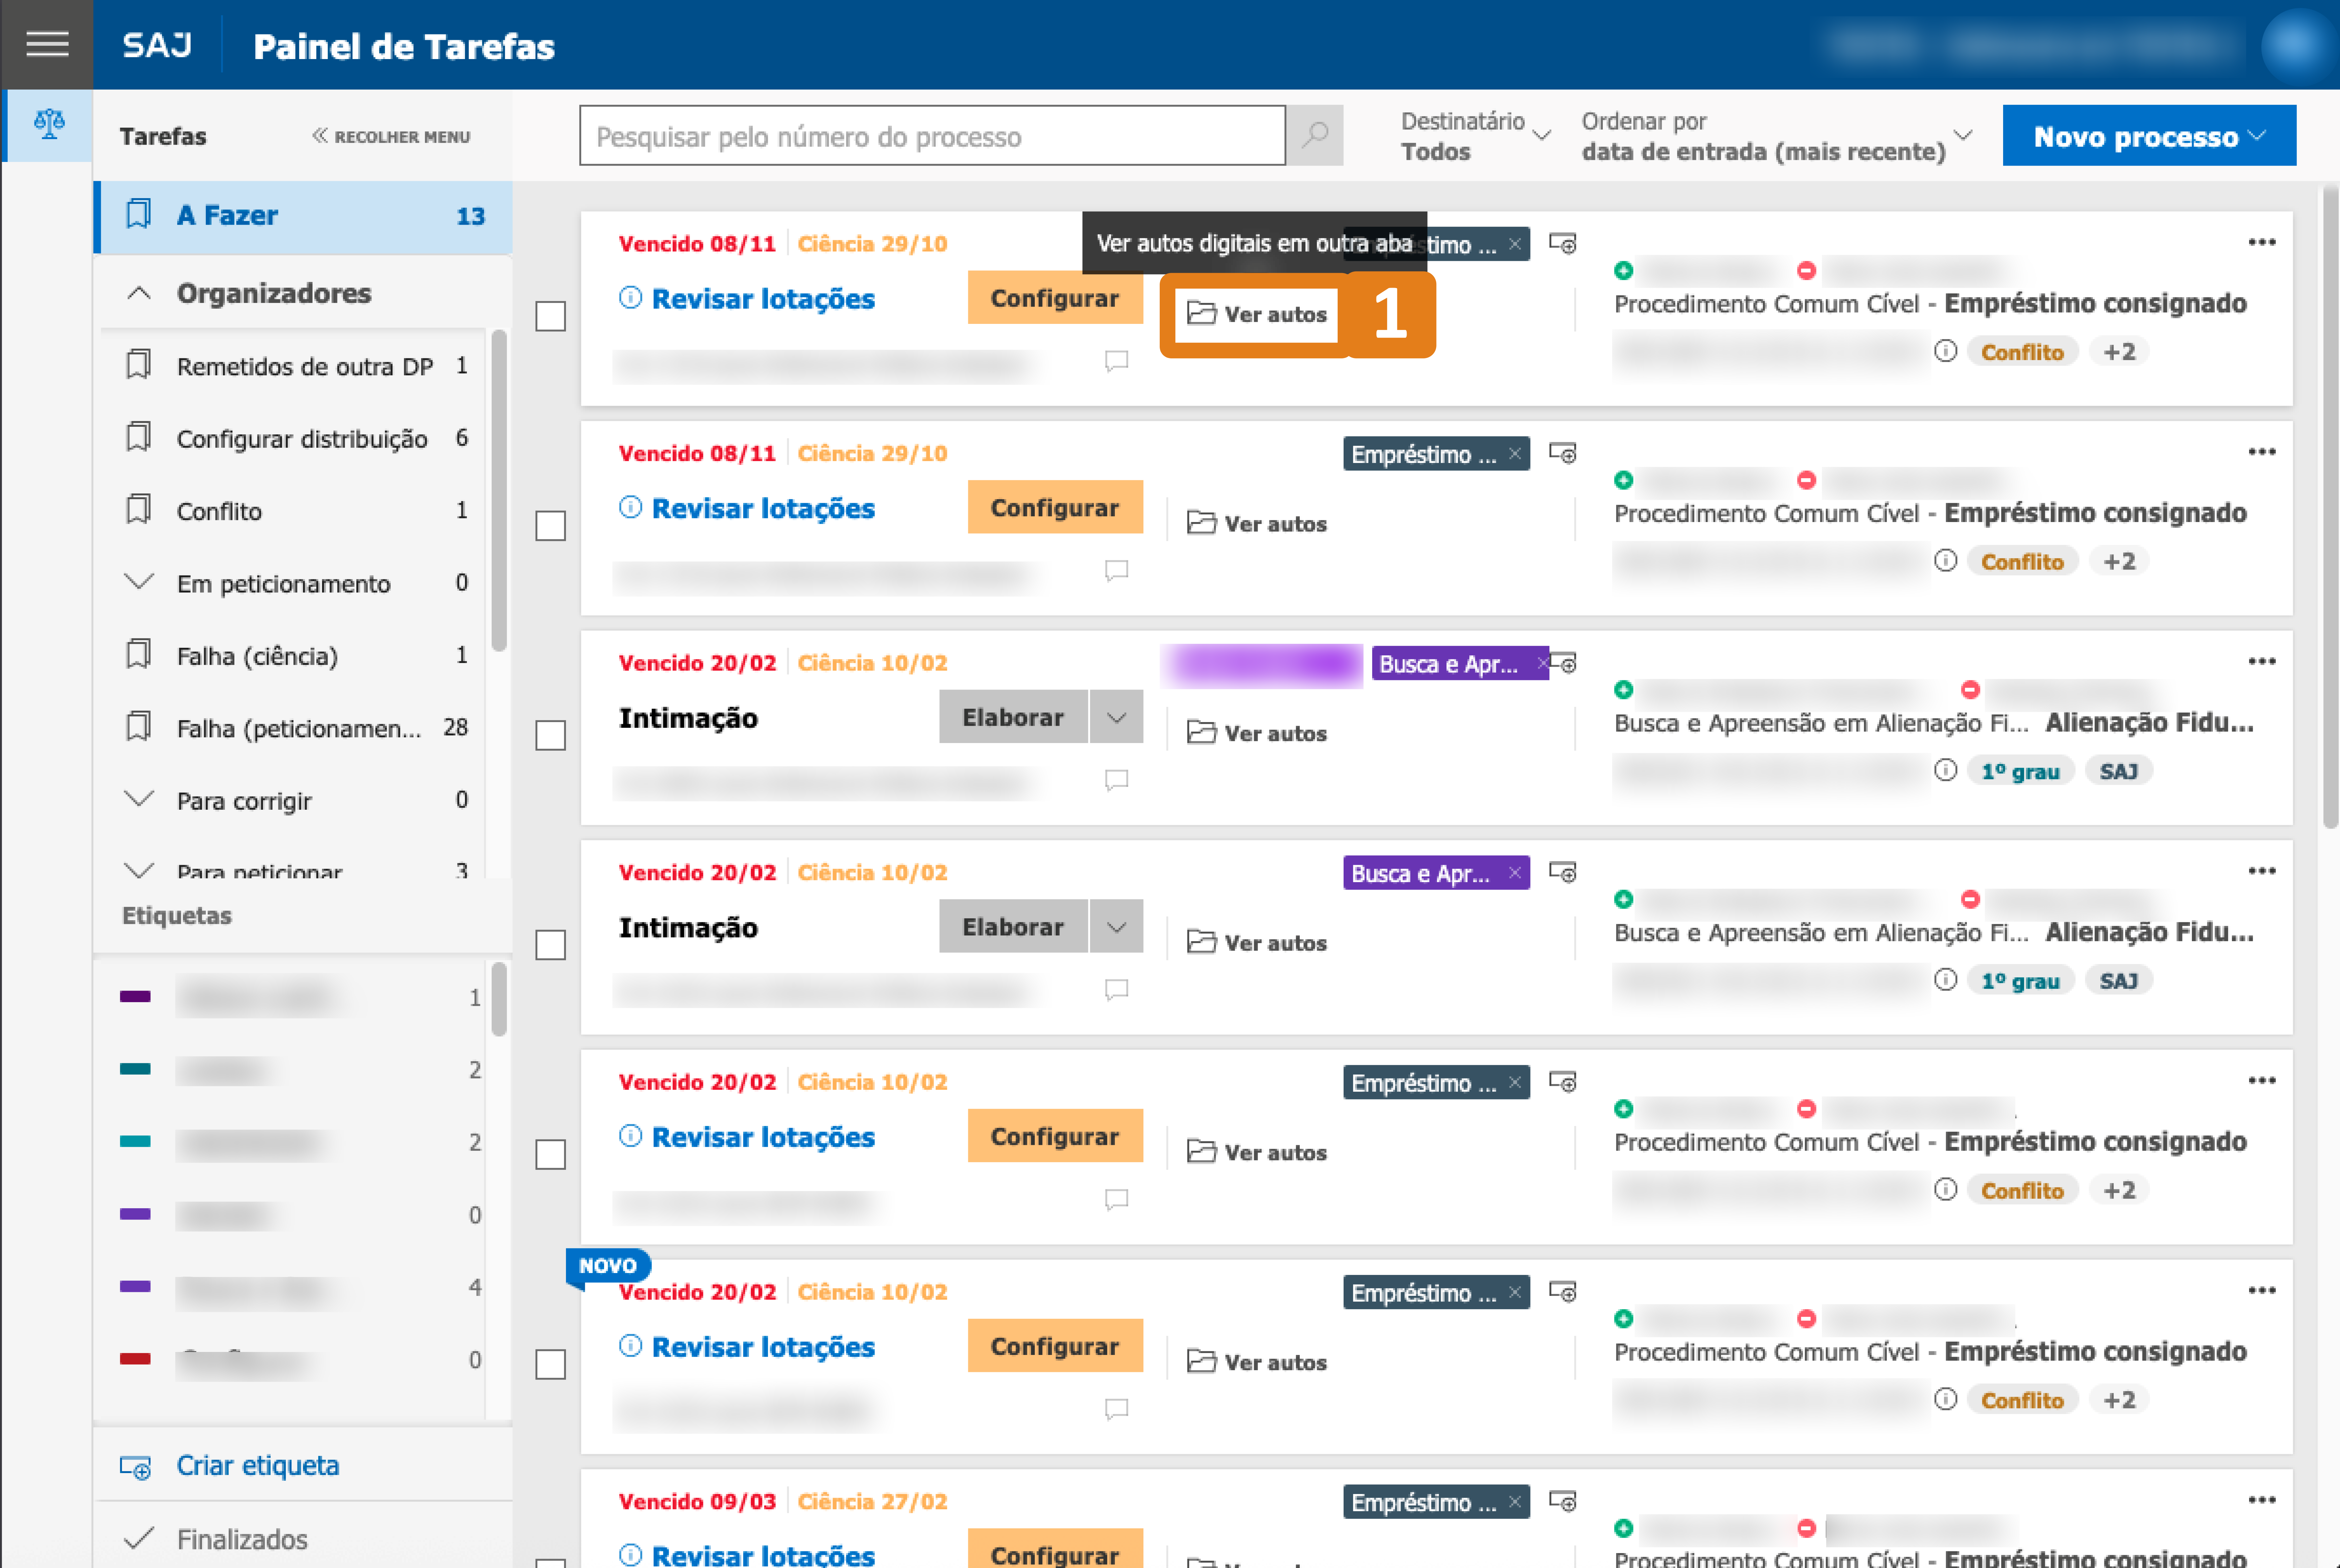The width and height of the screenshot is (2340, 1568).
Task: Click info icon beside first 1º grau tag
Action: click(x=1945, y=770)
